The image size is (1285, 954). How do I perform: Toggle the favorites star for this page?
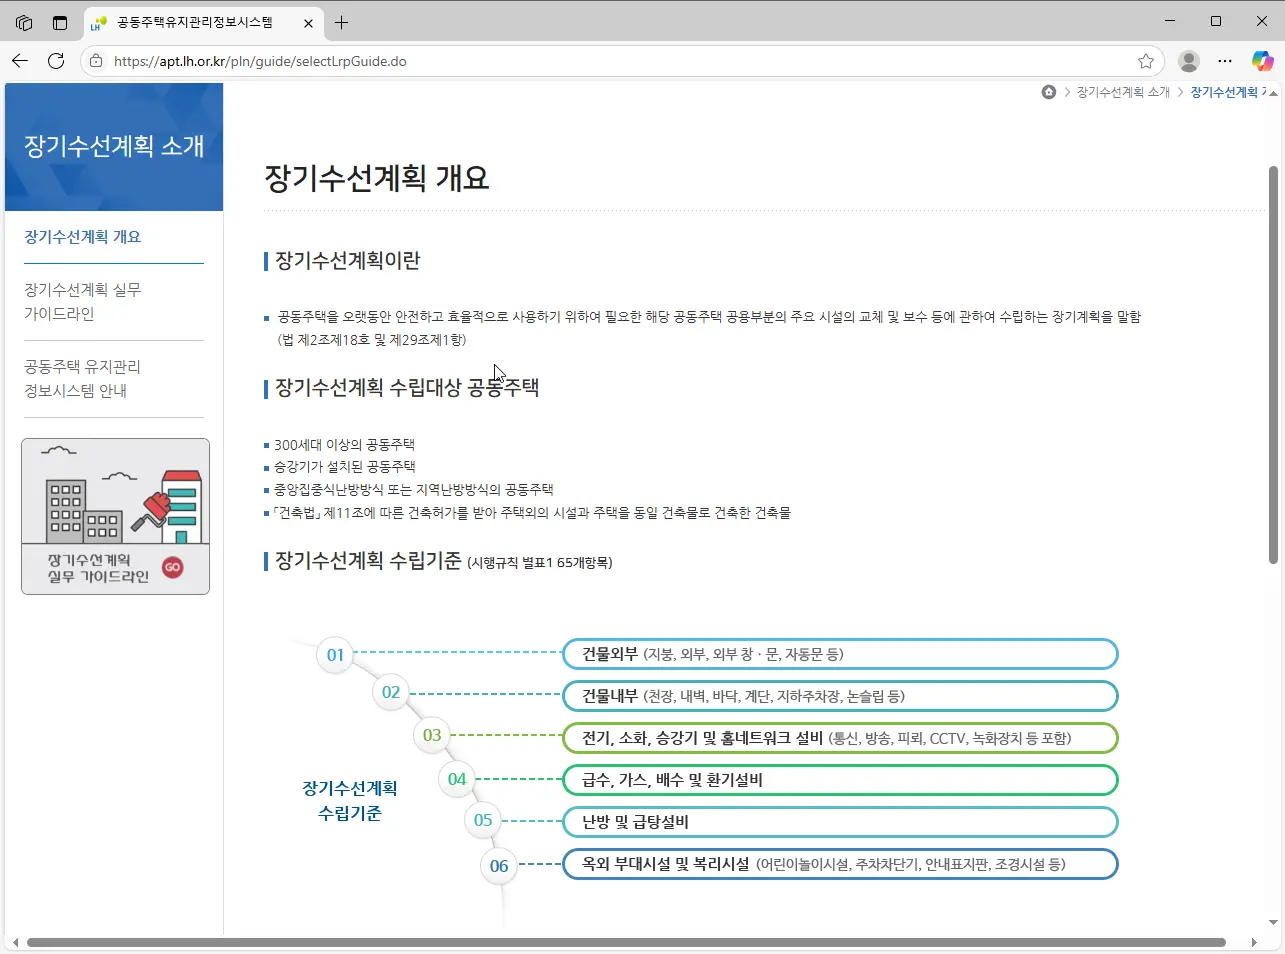tap(1146, 61)
